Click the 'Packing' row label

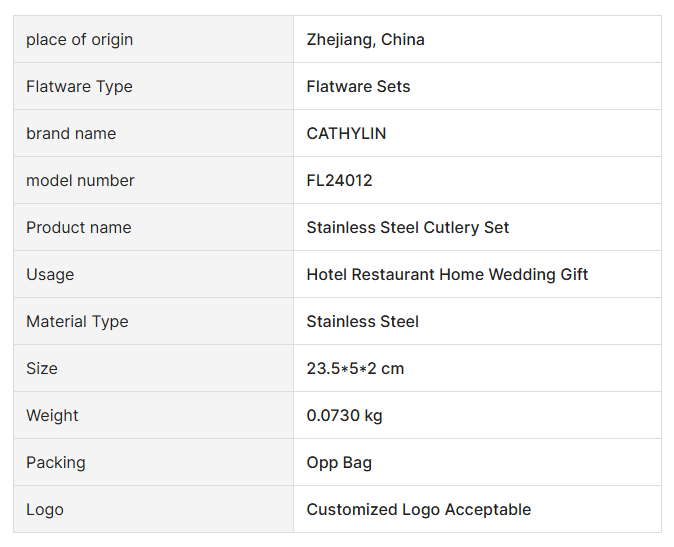[x=56, y=463]
